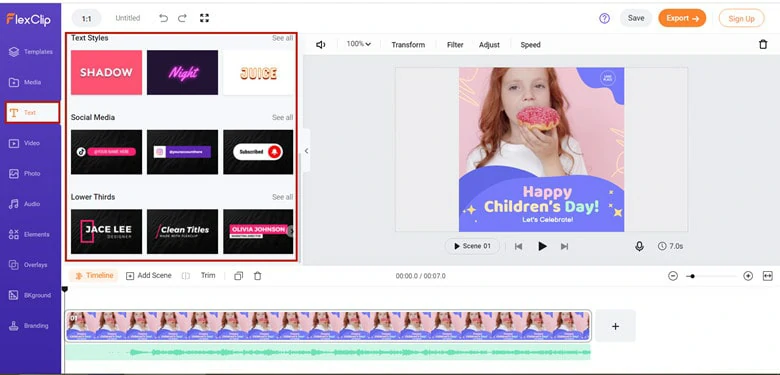Click the Scene 01 play button
The image size is (780, 375).
tap(472, 246)
